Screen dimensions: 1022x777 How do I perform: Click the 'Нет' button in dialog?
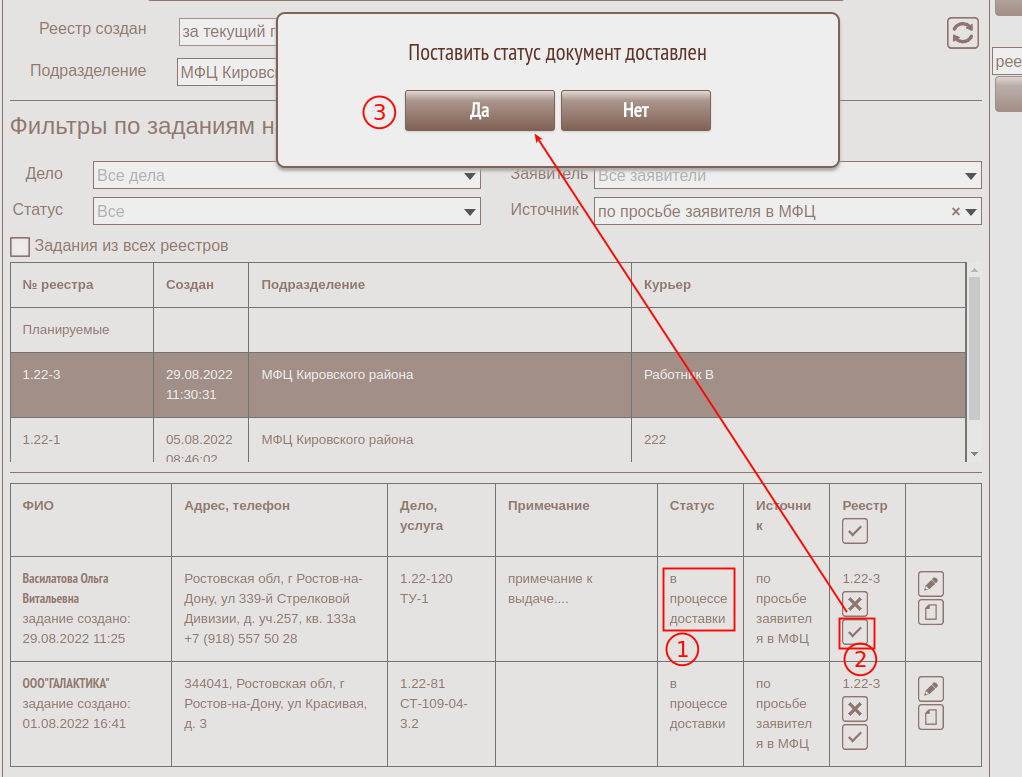635,111
